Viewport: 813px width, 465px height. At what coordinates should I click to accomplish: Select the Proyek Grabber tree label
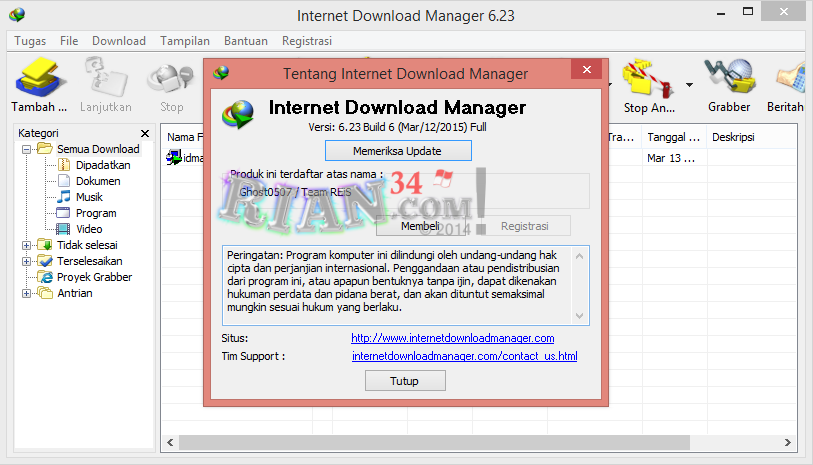94,277
